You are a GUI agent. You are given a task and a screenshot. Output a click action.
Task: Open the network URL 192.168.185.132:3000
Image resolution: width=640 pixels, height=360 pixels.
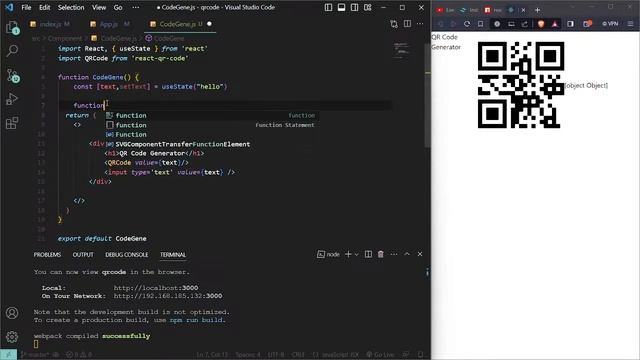point(168,296)
